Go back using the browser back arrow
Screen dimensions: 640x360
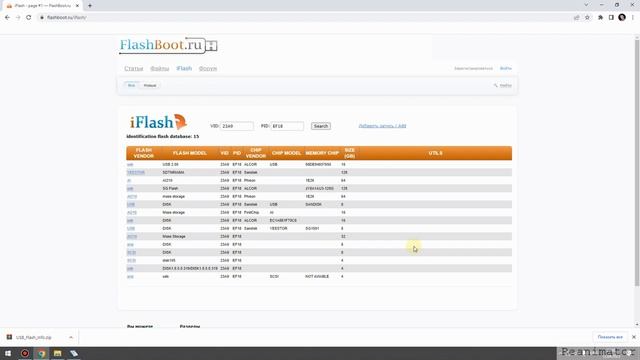pos(7,18)
